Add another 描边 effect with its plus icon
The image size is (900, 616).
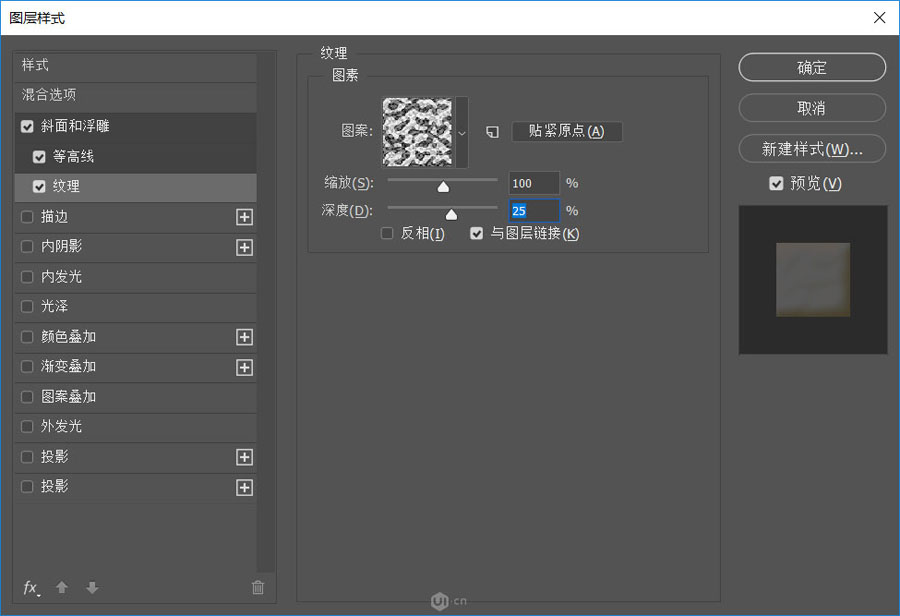[x=244, y=217]
